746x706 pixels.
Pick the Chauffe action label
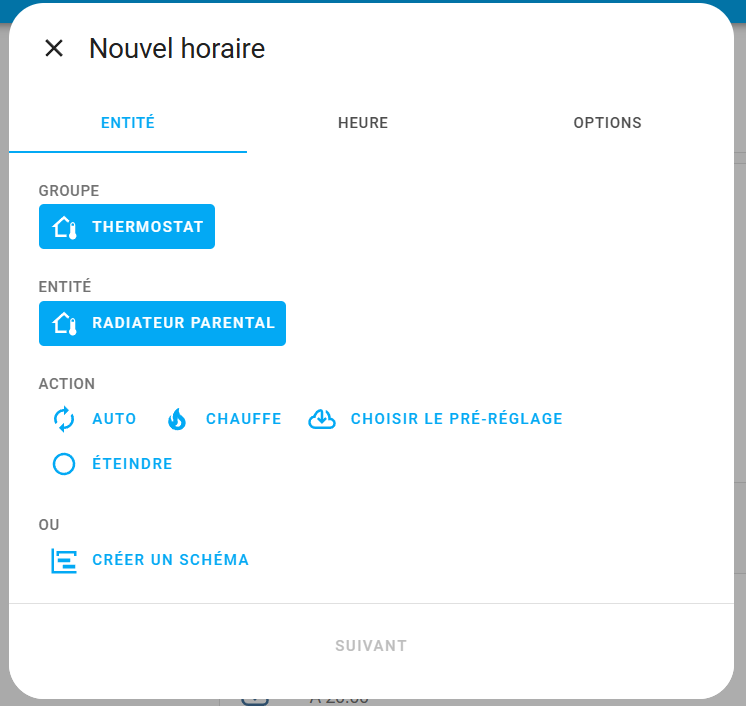tap(243, 419)
